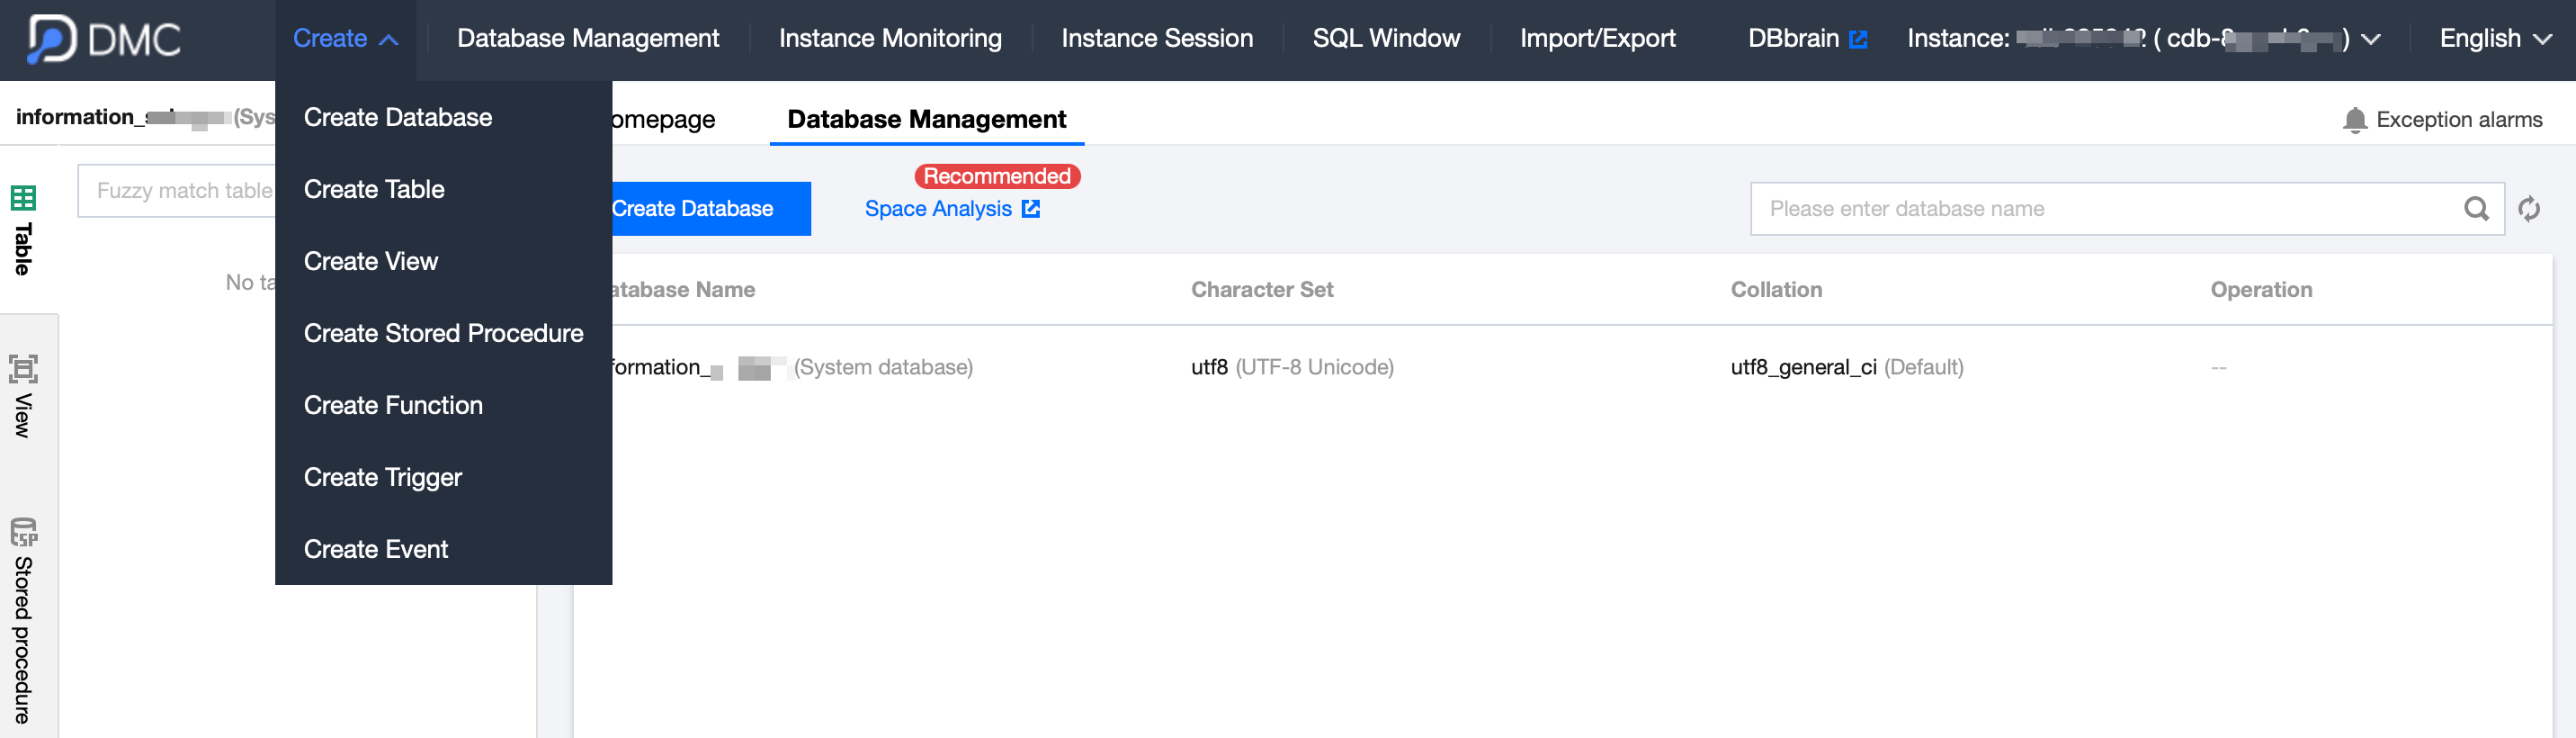The width and height of the screenshot is (2576, 738).
Task: Open the Stored procedure sidebar icon
Action: click(23, 532)
